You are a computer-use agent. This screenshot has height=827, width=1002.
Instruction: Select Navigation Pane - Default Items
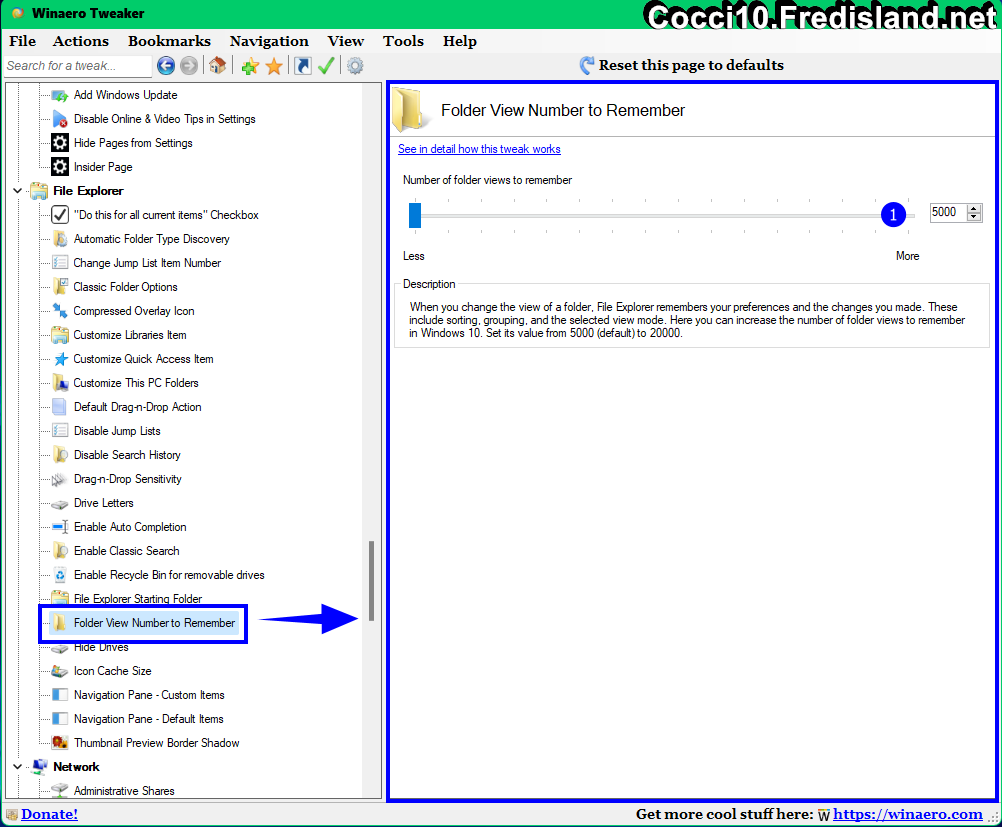coord(149,719)
